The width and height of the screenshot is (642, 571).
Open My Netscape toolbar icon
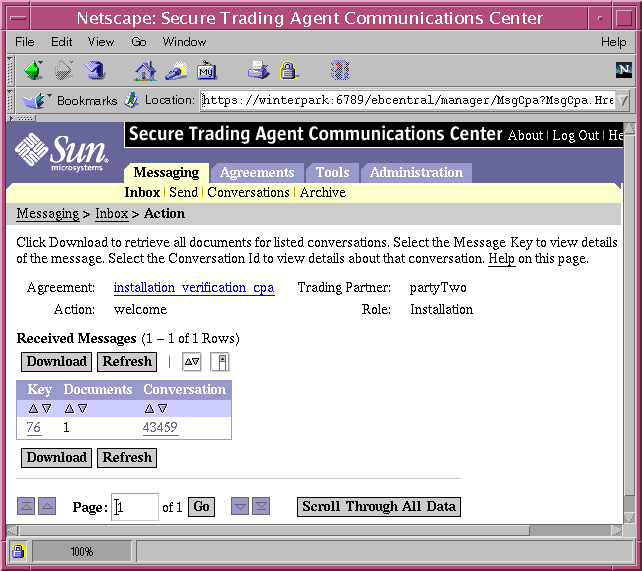click(207, 71)
